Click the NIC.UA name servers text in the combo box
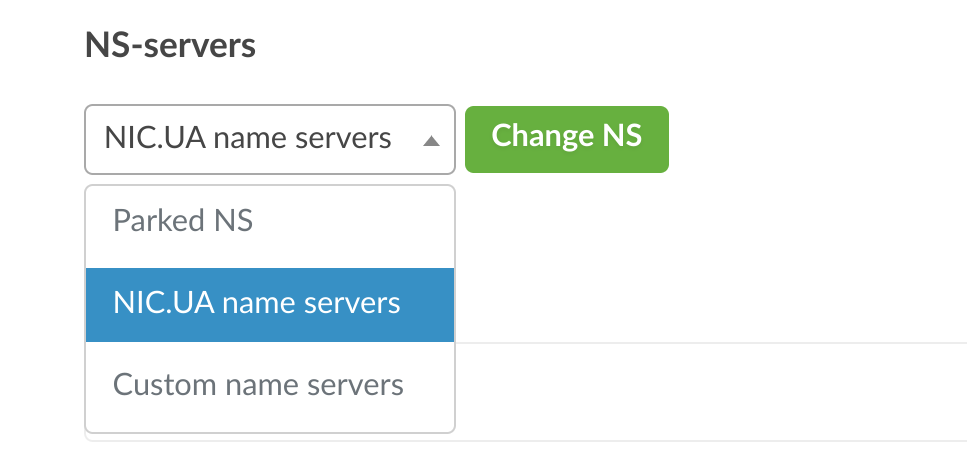The image size is (967, 476). coord(248,139)
